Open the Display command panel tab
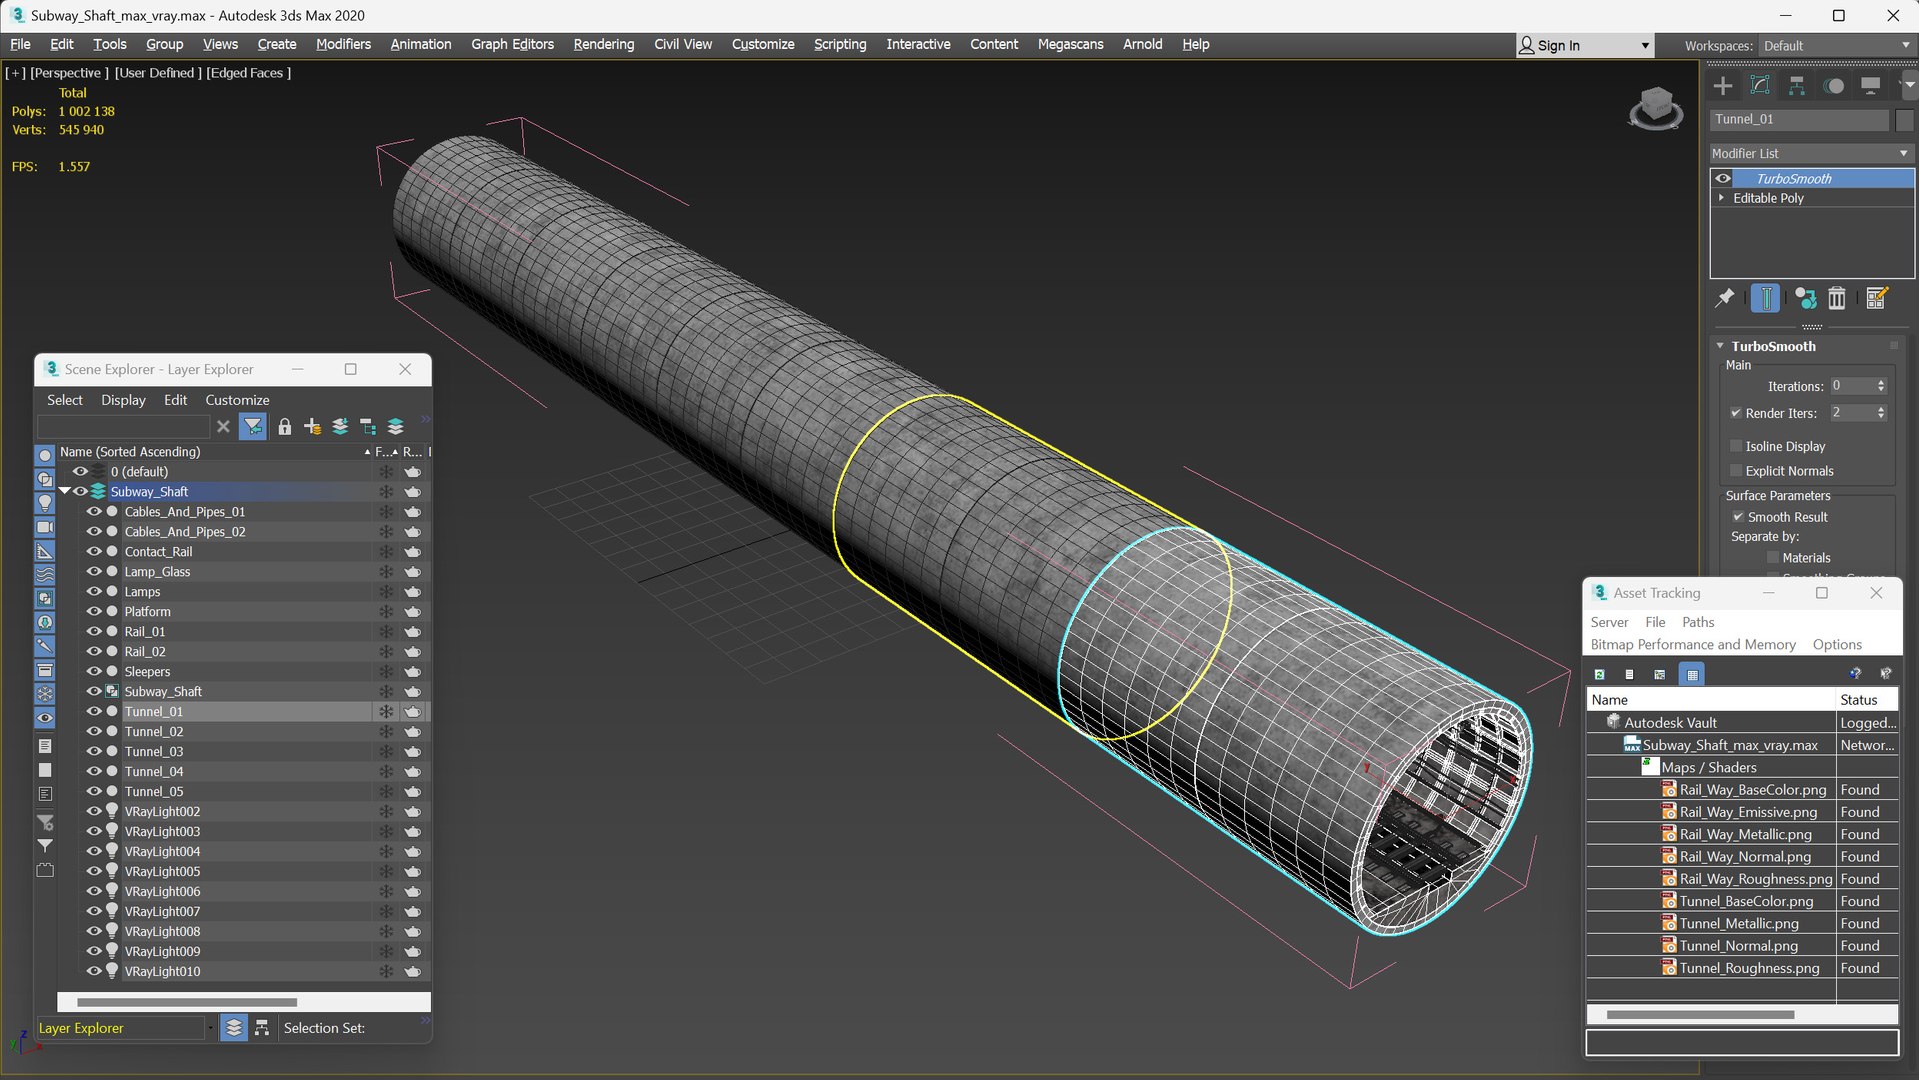This screenshot has width=1919, height=1080. (x=1871, y=86)
